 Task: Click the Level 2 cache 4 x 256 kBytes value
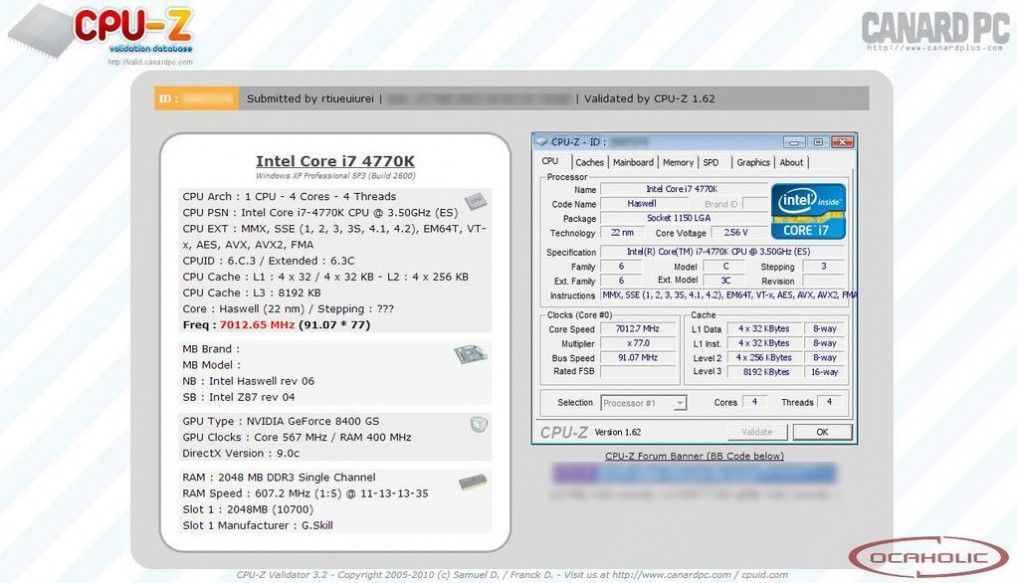click(763, 358)
